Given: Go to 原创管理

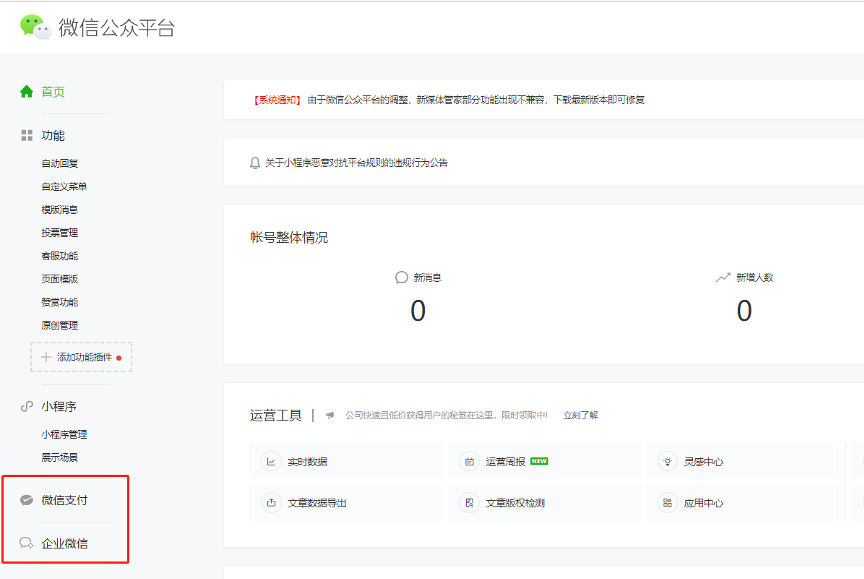Looking at the screenshot, I should point(60,326).
